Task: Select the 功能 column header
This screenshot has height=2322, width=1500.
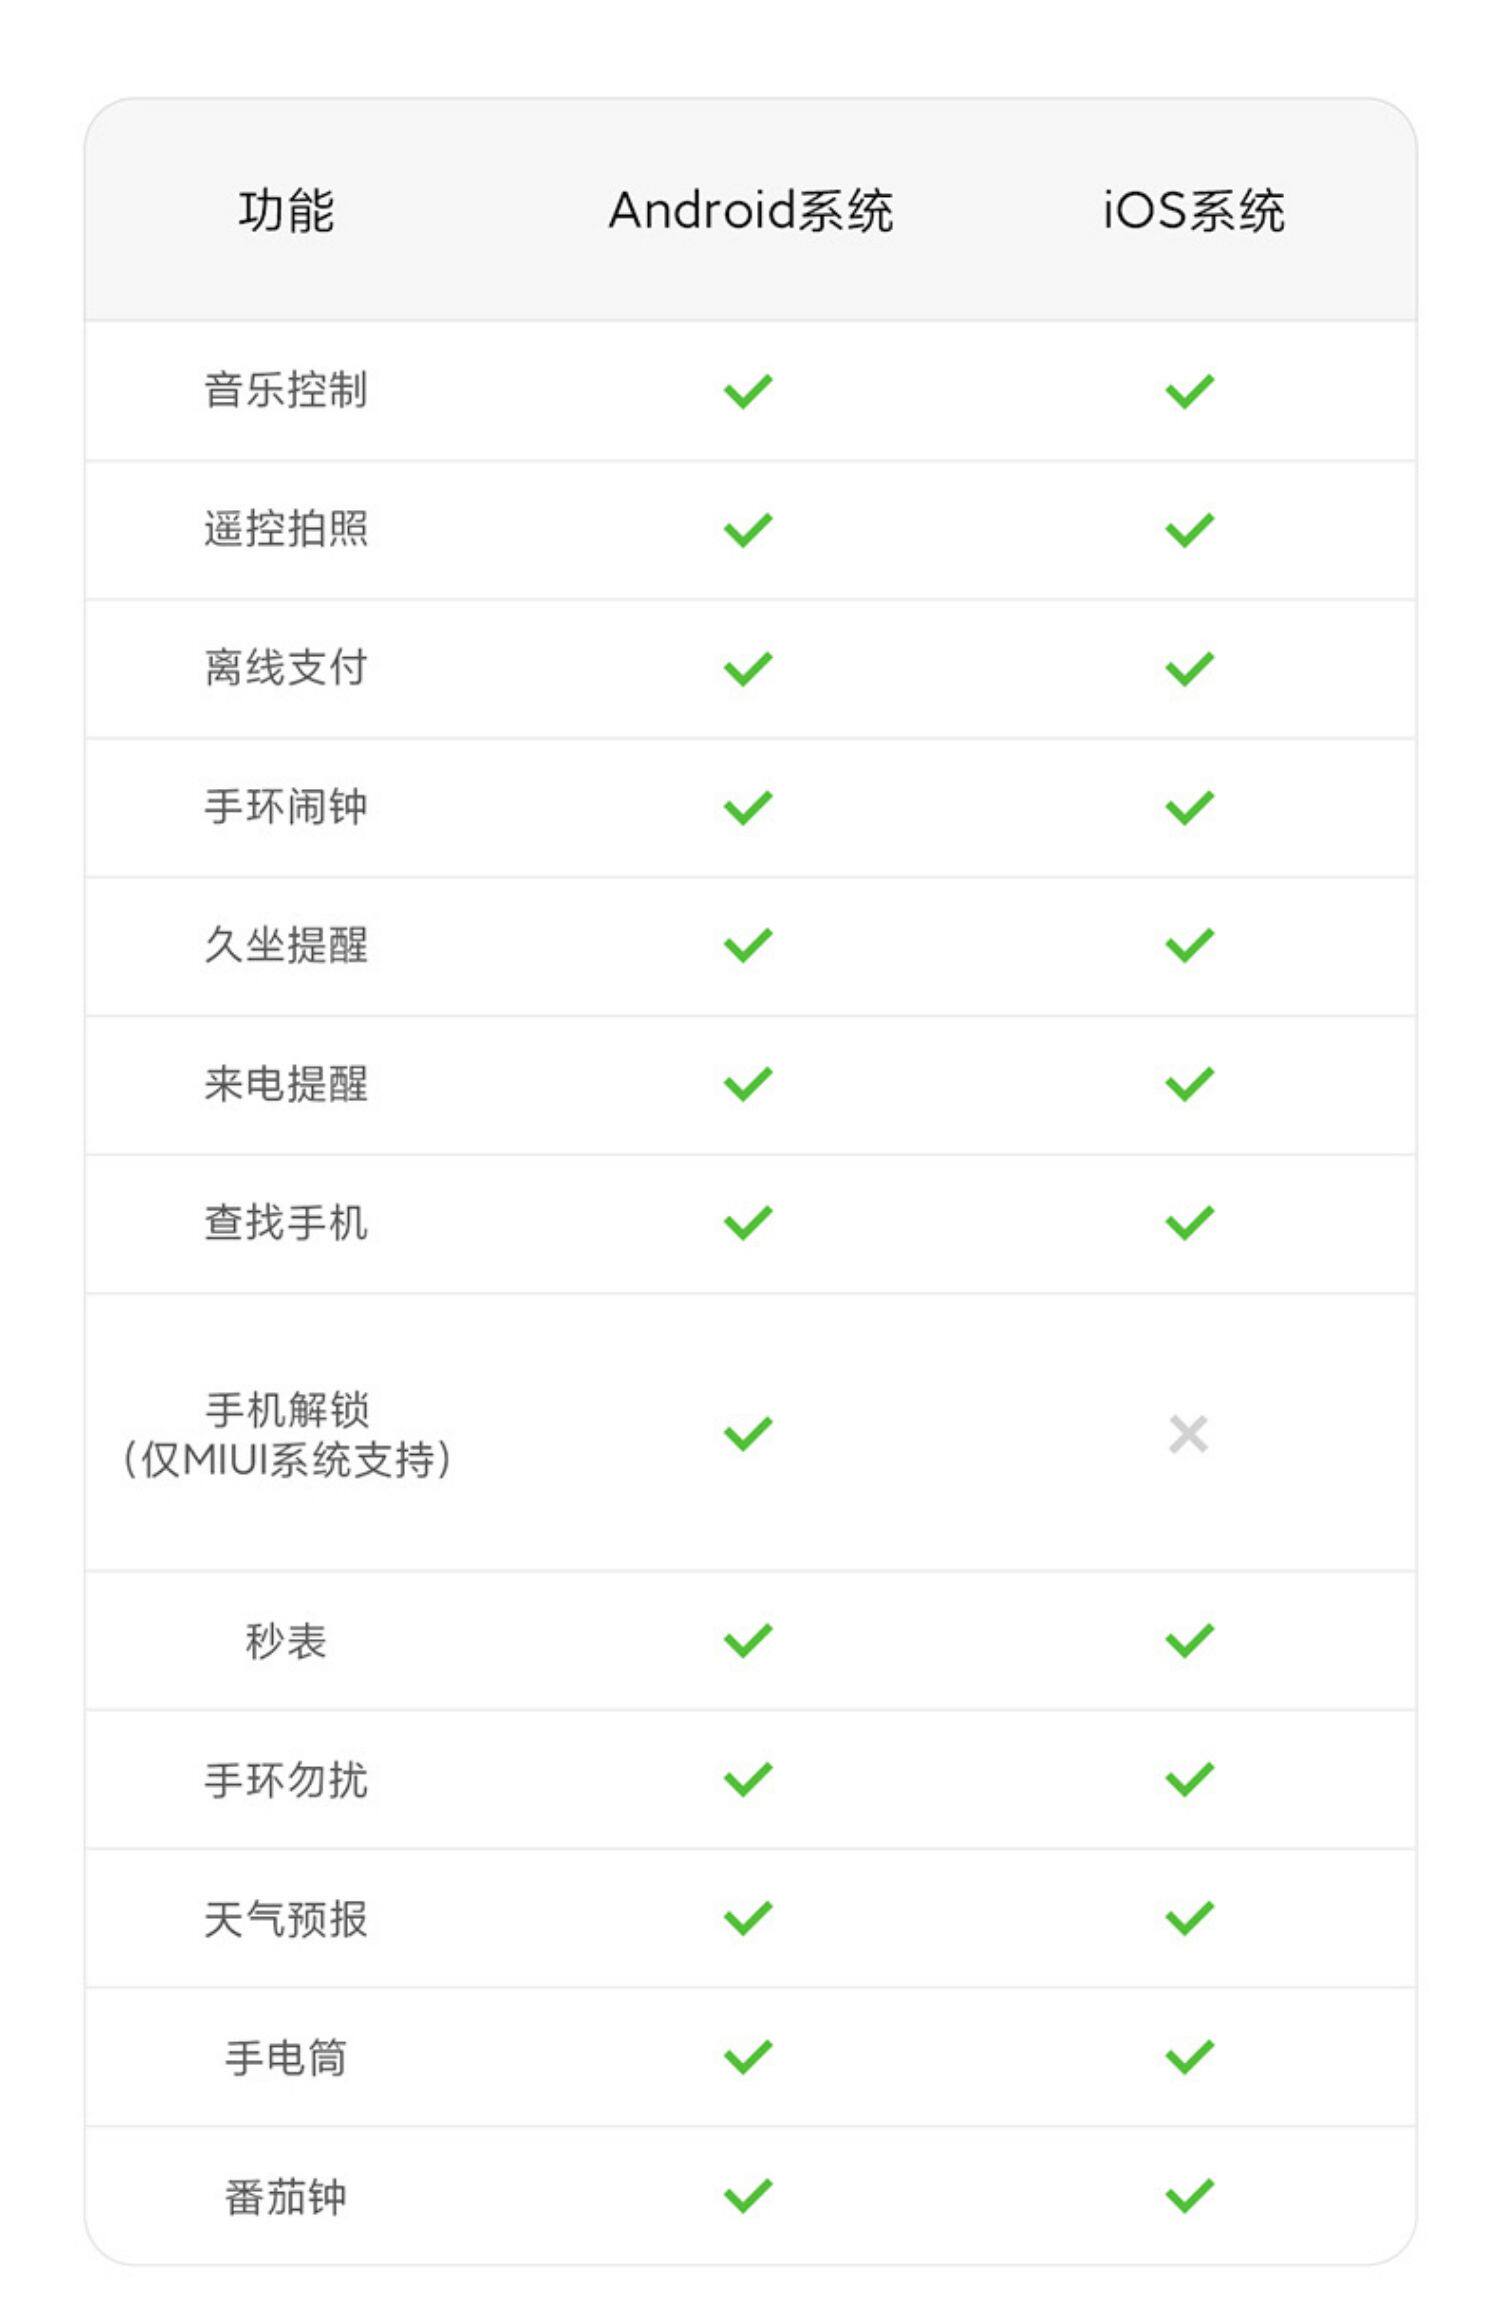Action: [286, 211]
